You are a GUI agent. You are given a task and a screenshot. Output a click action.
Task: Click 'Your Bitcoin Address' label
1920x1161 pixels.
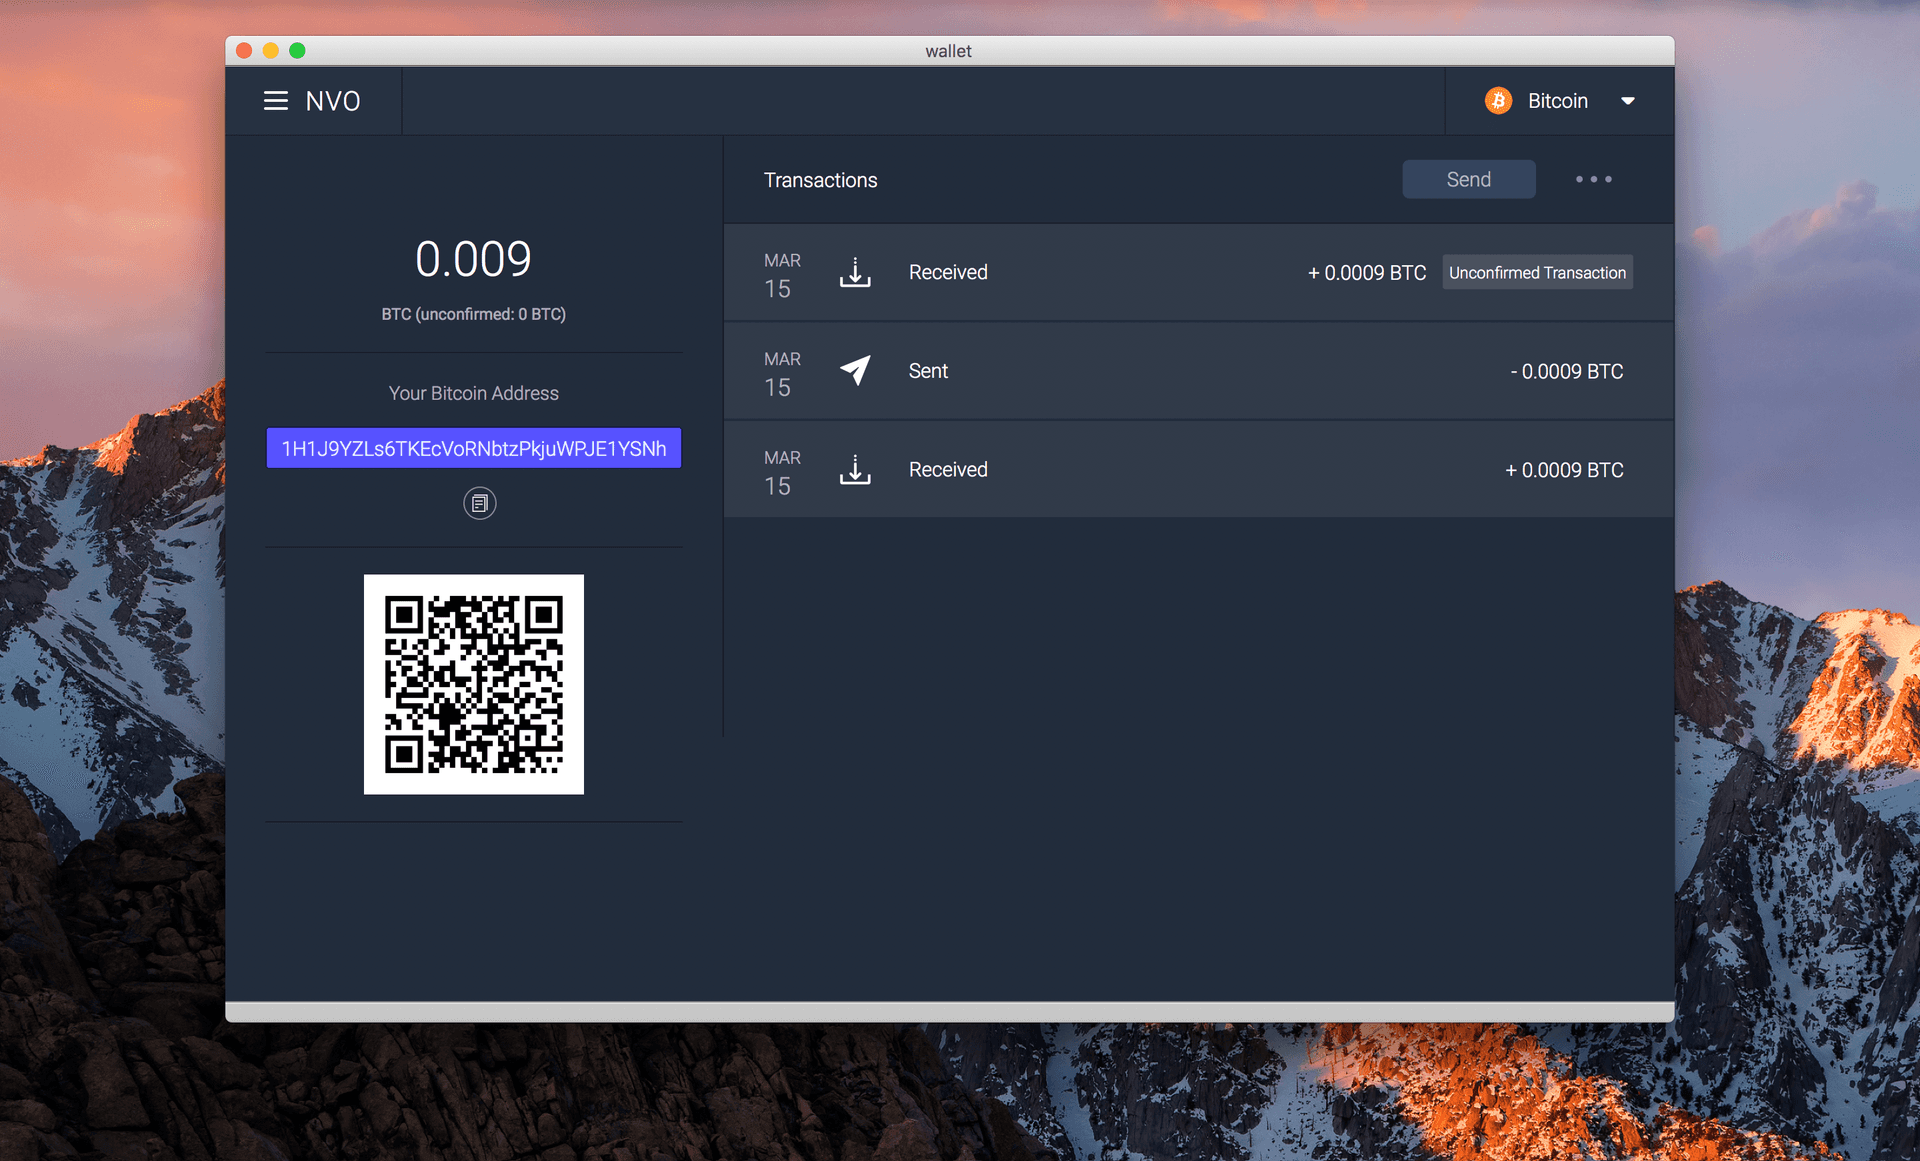474,393
